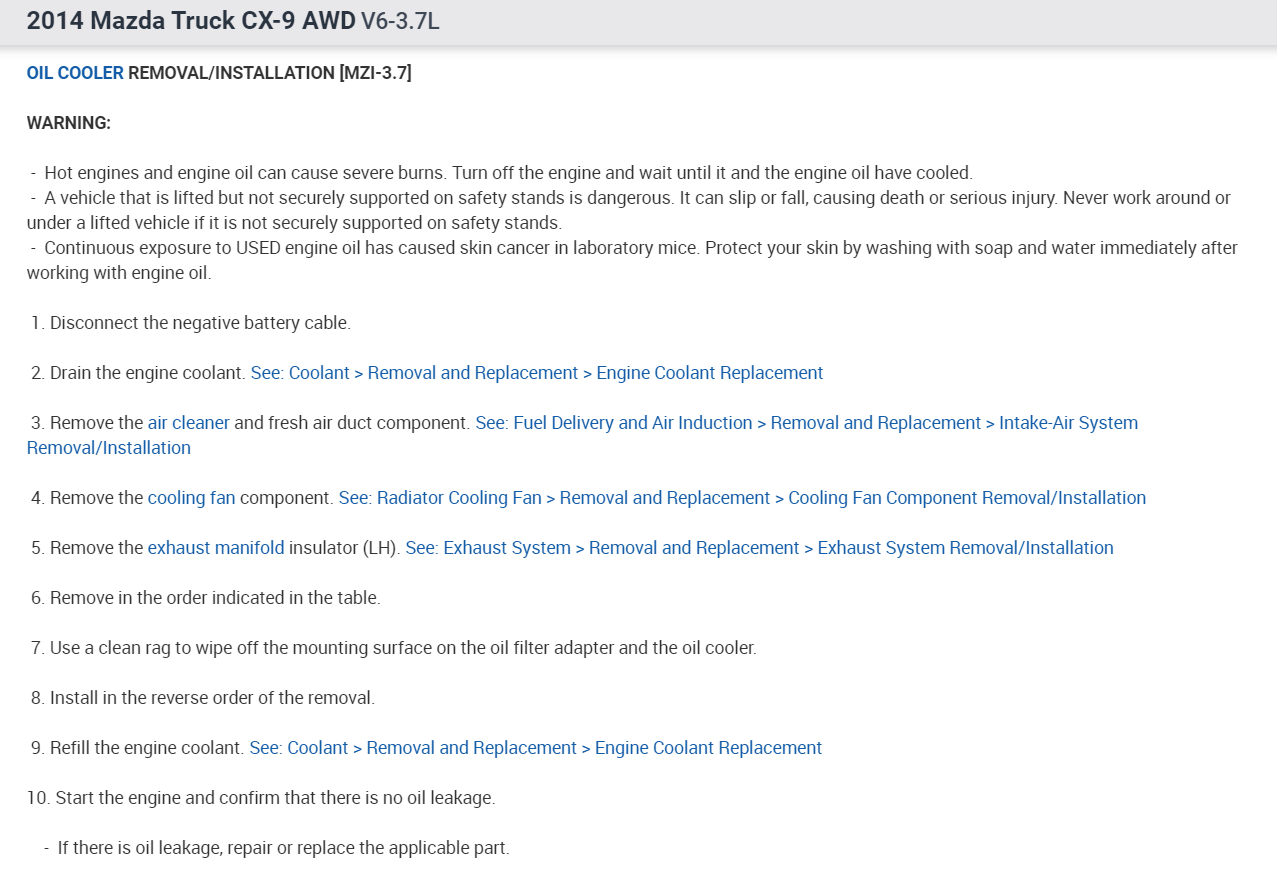Screen dimensions: 1277x878
Task: Open Engine Coolant Replacement link in step 9
Action: point(536,748)
